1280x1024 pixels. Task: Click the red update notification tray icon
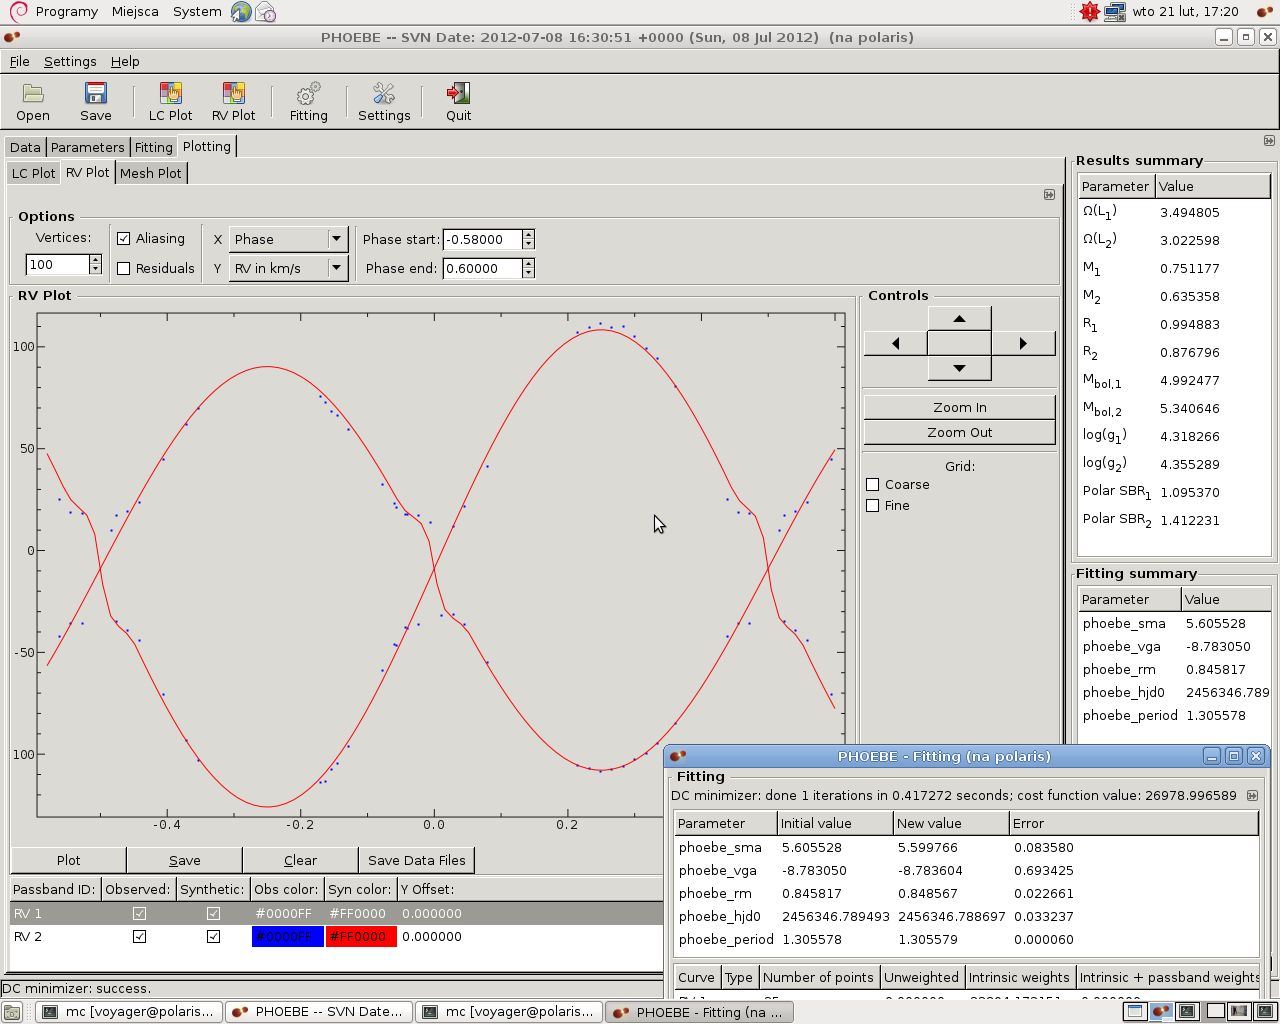pos(1090,12)
